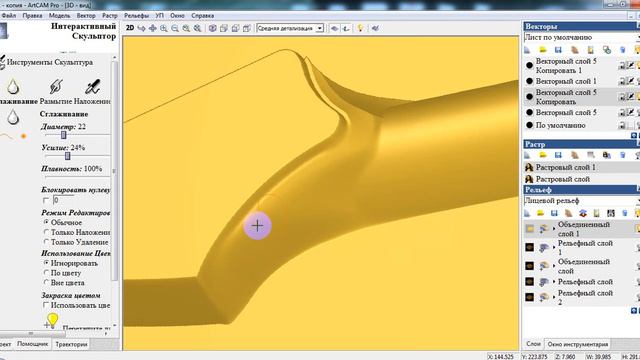Click the tool panel vertical scrollbar

pos(114,171)
